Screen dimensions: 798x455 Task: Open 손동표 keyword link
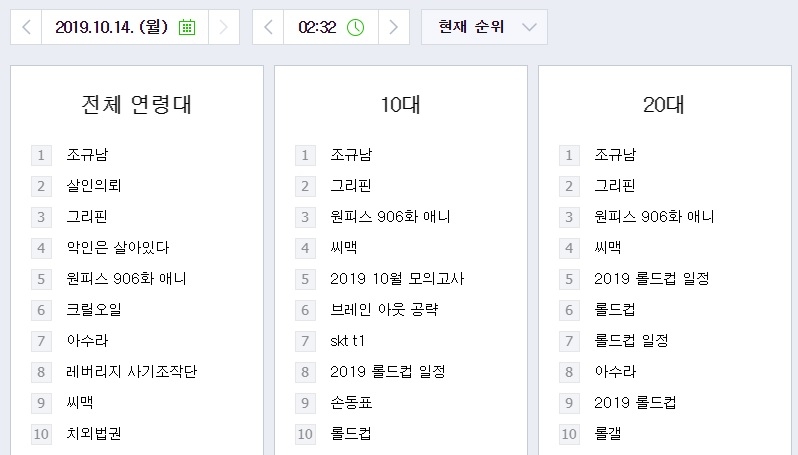[x=351, y=403]
